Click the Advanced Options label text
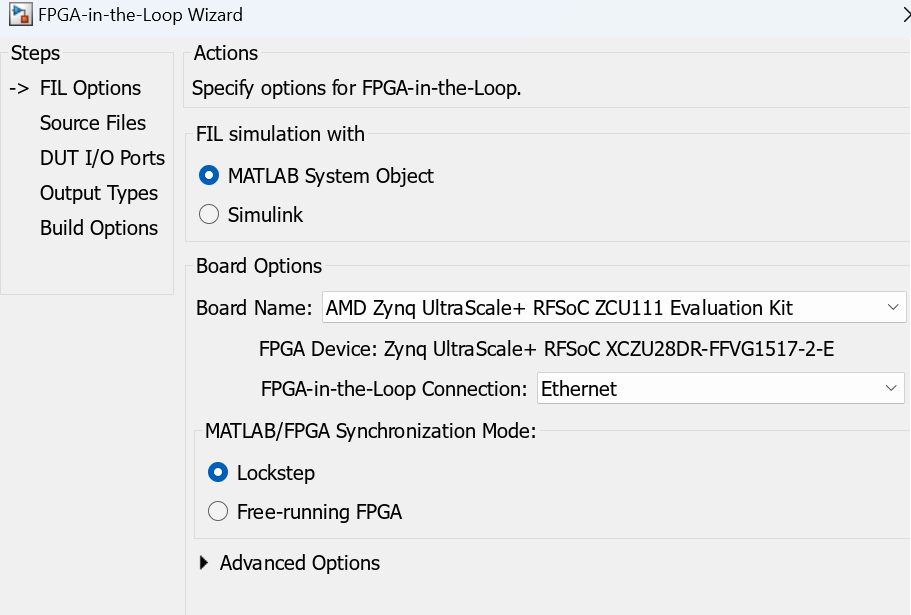 300,563
